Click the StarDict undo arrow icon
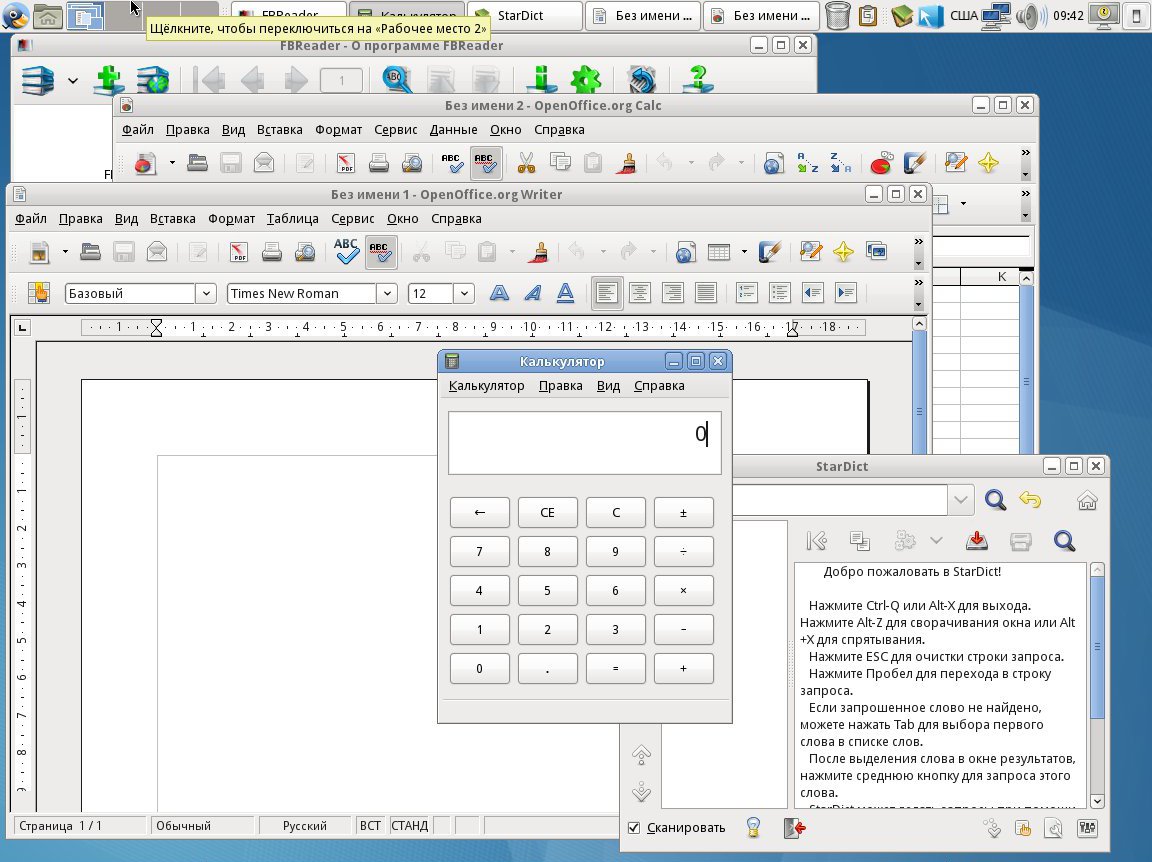This screenshot has width=1152, height=862. (x=1030, y=500)
